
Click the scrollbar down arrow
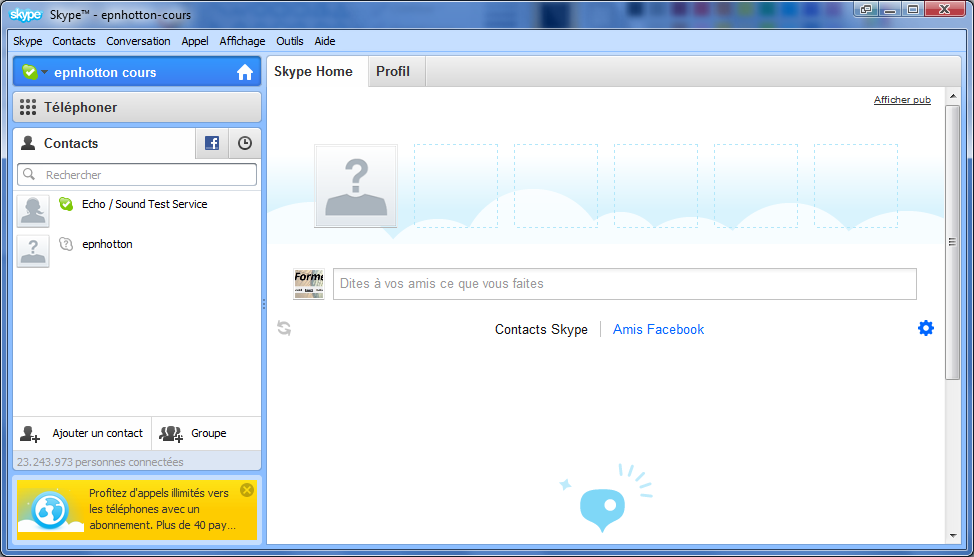[x=953, y=537]
